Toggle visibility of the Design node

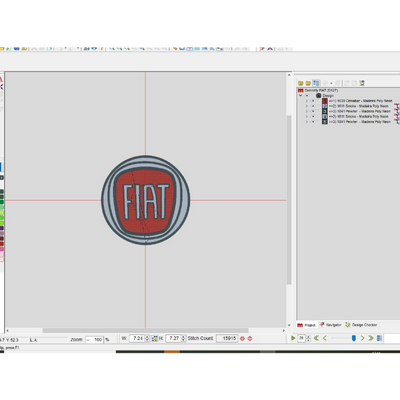coord(307,95)
